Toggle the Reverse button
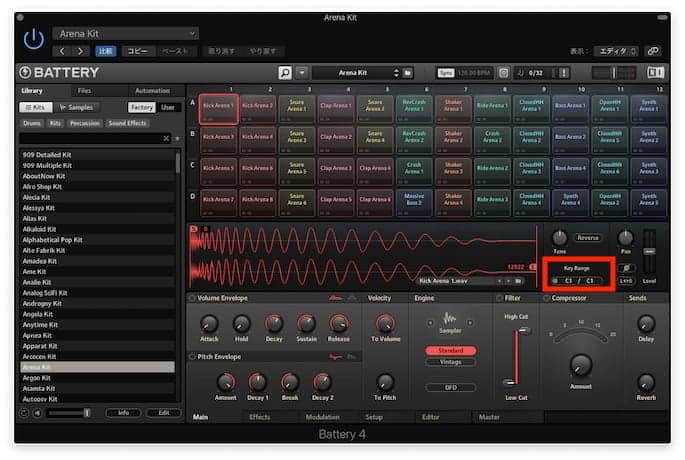685x460 pixels. 588,238
